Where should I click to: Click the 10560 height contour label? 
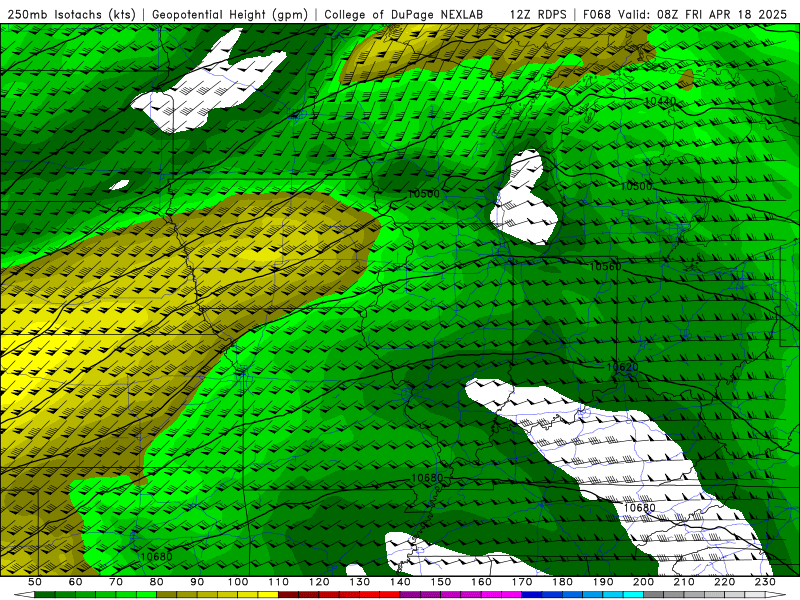pyautogui.click(x=606, y=267)
